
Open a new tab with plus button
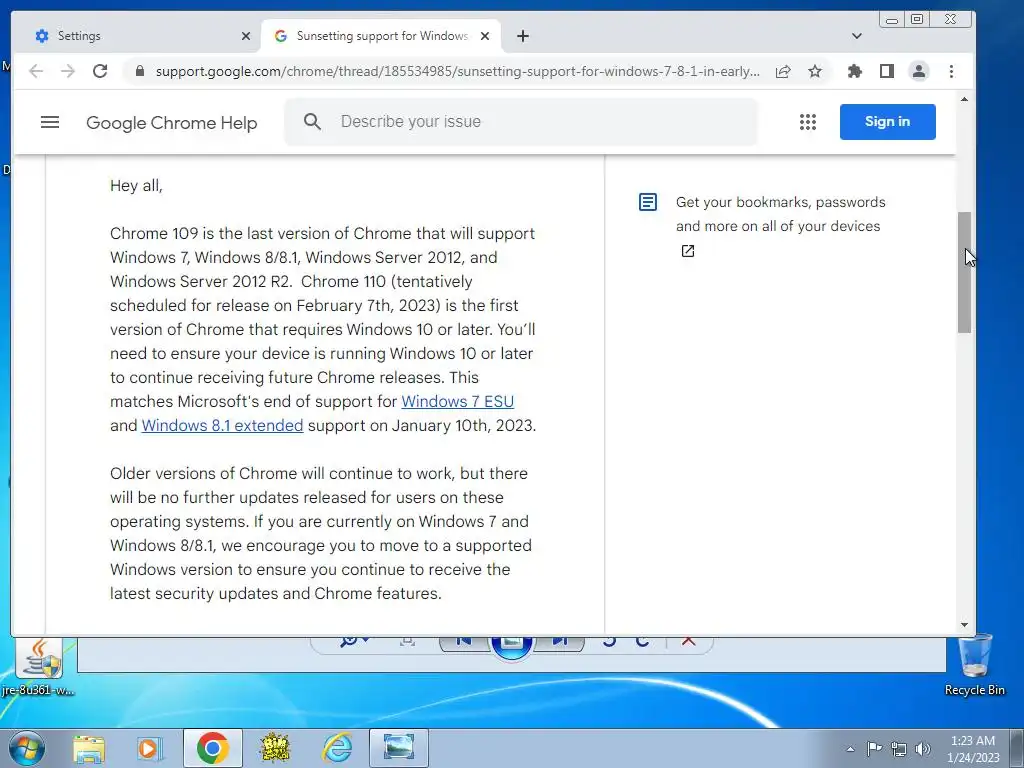click(522, 36)
